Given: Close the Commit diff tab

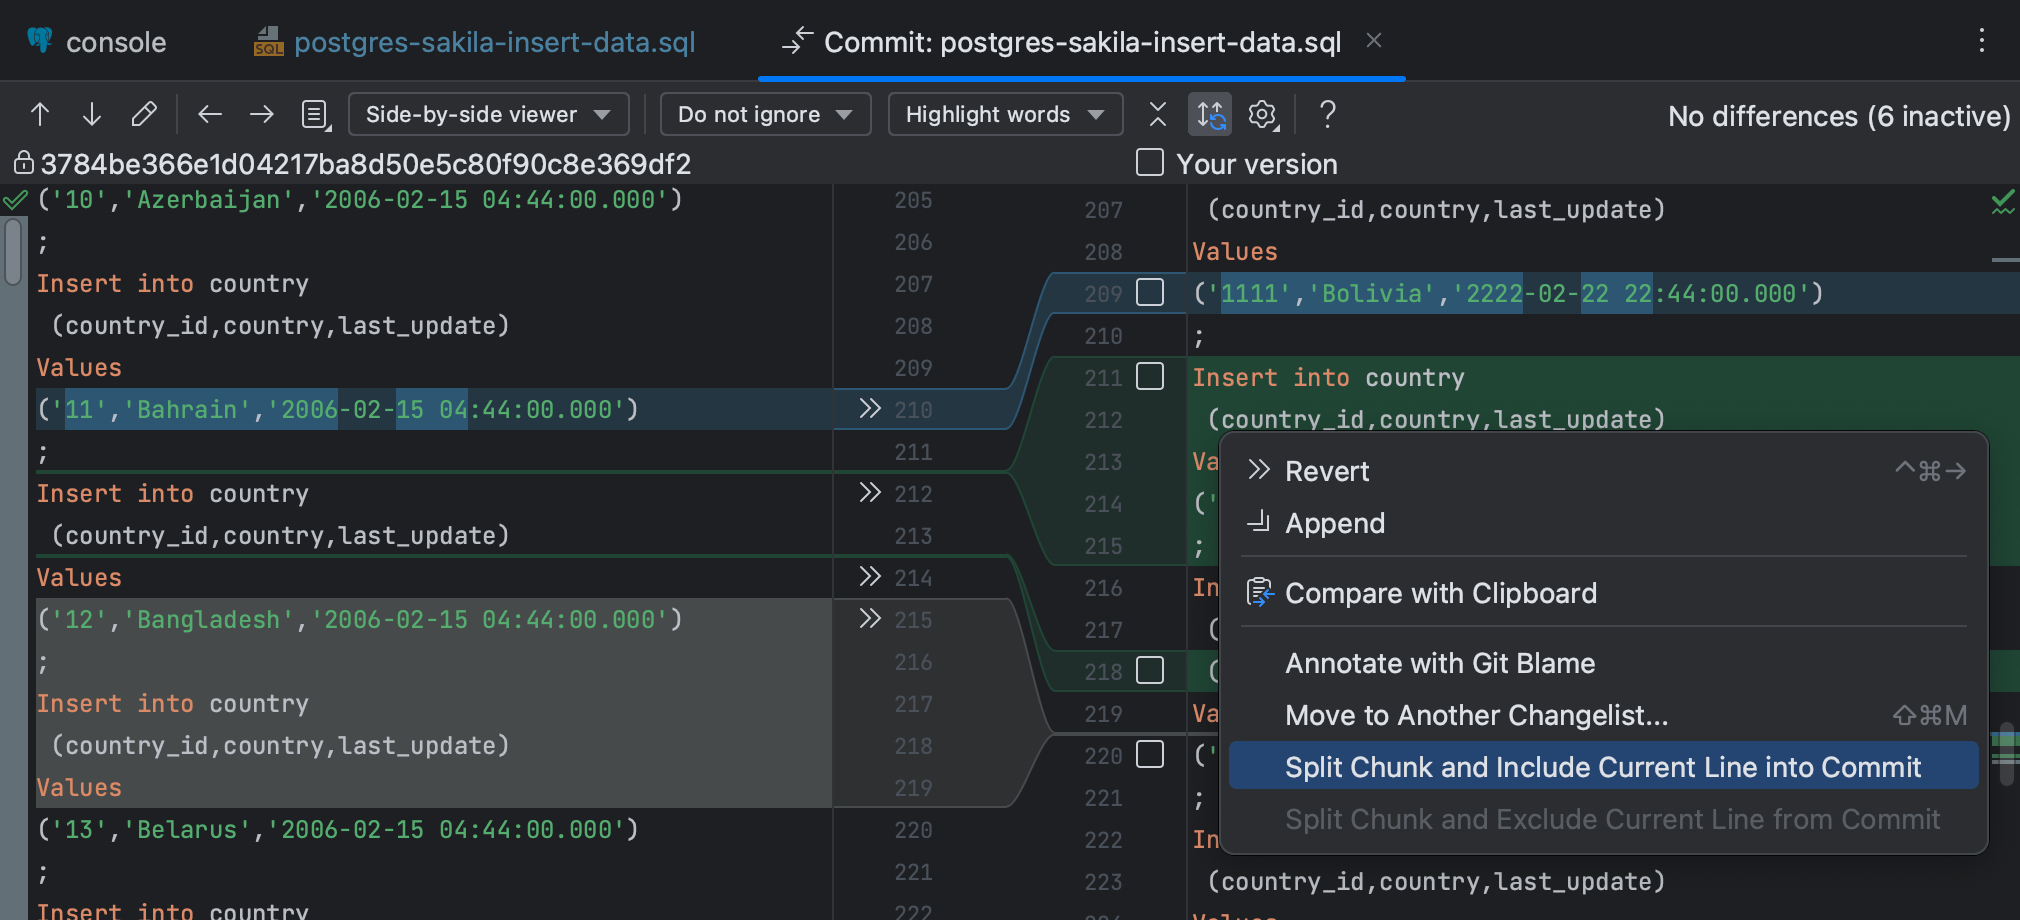Looking at the screenshot, I should point(1374,41).
